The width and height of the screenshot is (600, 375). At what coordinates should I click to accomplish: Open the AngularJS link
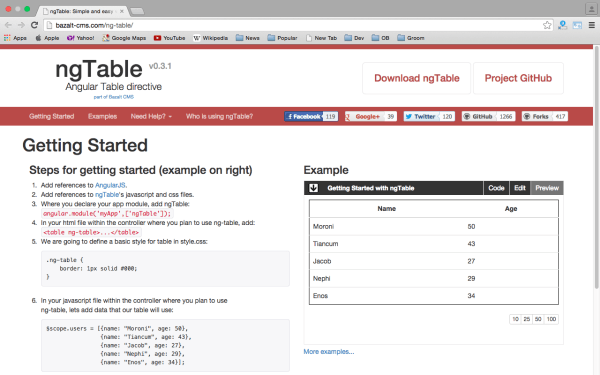(110, 185)
